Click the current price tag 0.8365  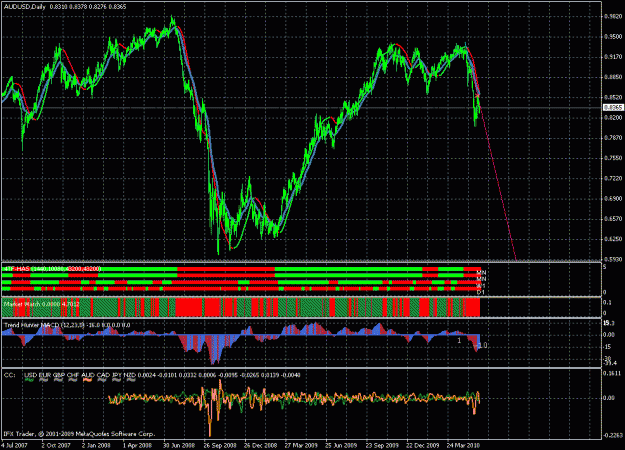613,108
